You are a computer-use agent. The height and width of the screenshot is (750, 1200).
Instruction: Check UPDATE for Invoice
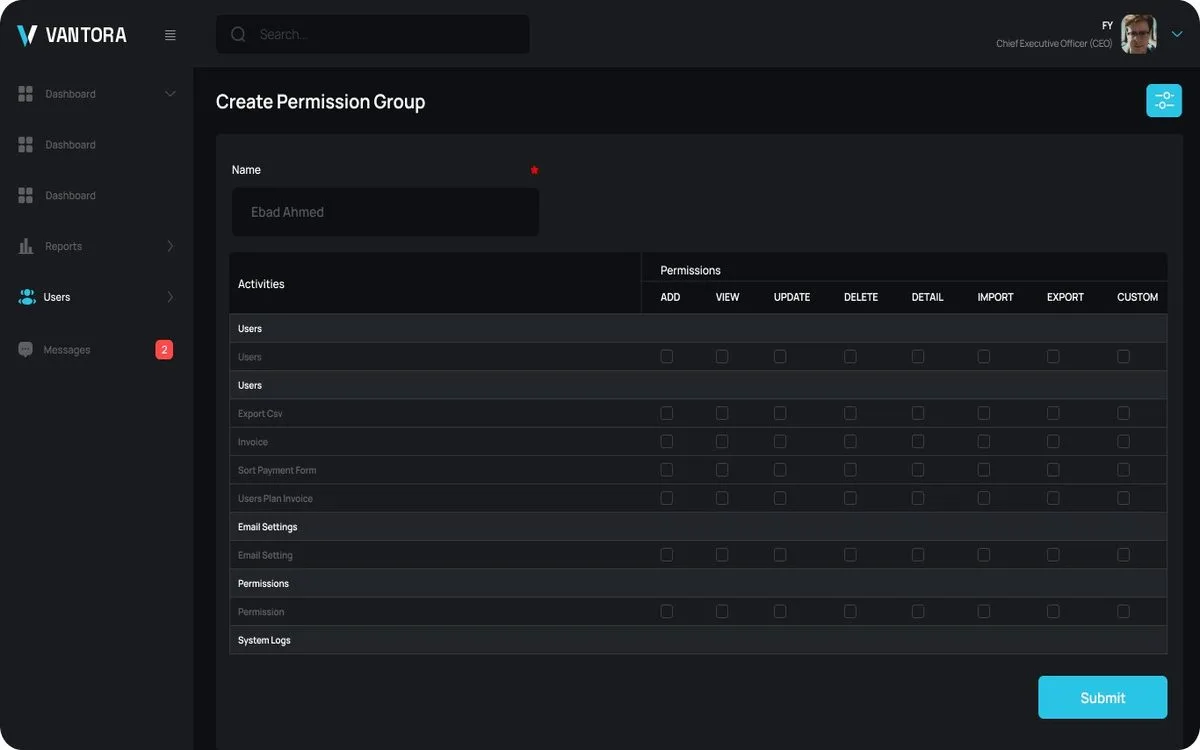780,441
